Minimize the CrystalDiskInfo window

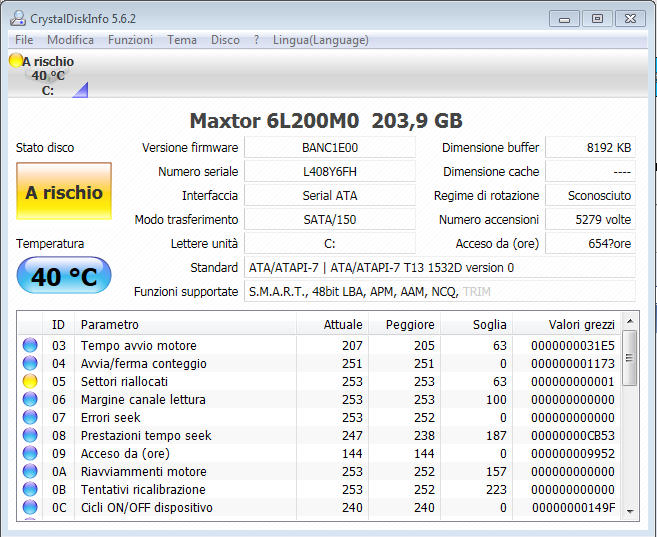[564, 19]
